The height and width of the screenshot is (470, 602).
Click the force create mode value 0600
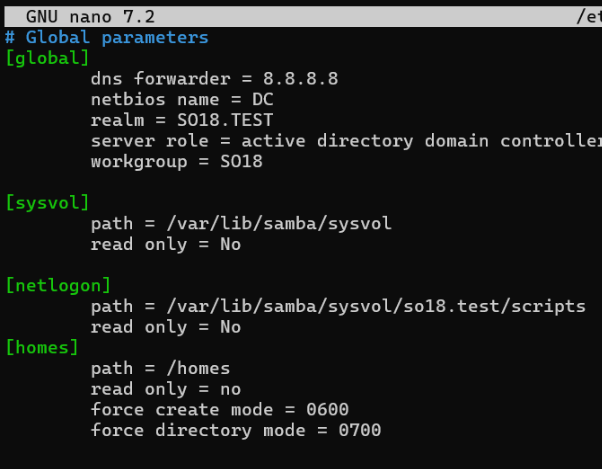pos(327,409)
